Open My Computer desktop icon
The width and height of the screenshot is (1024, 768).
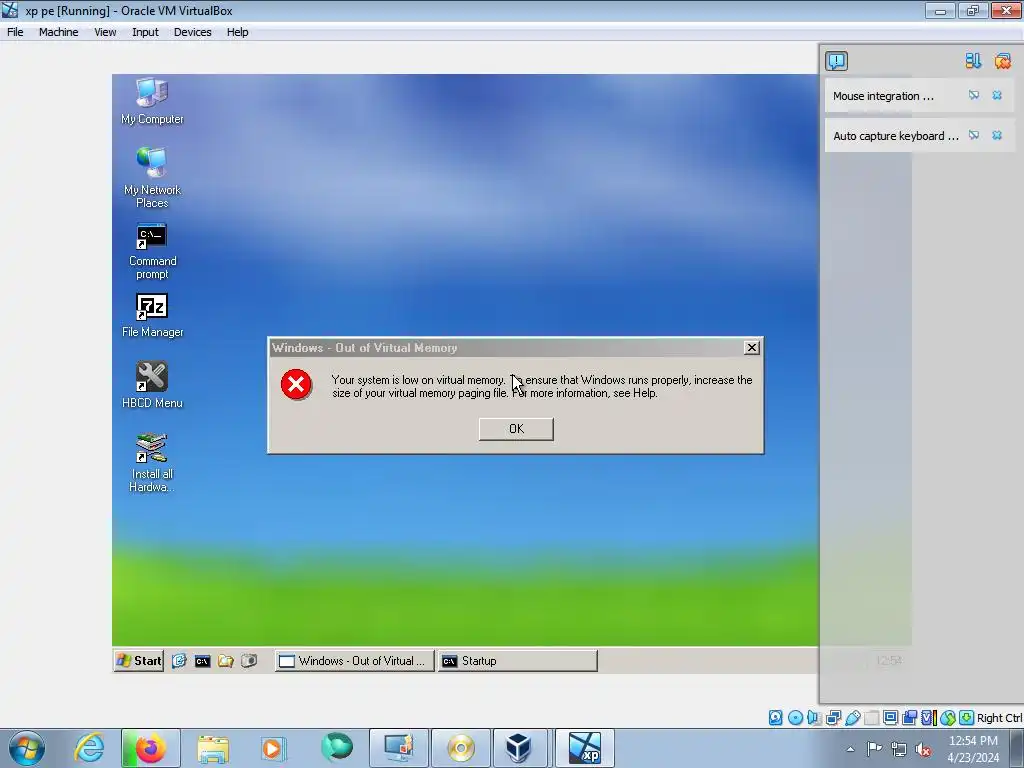click(x=152, y=102)
